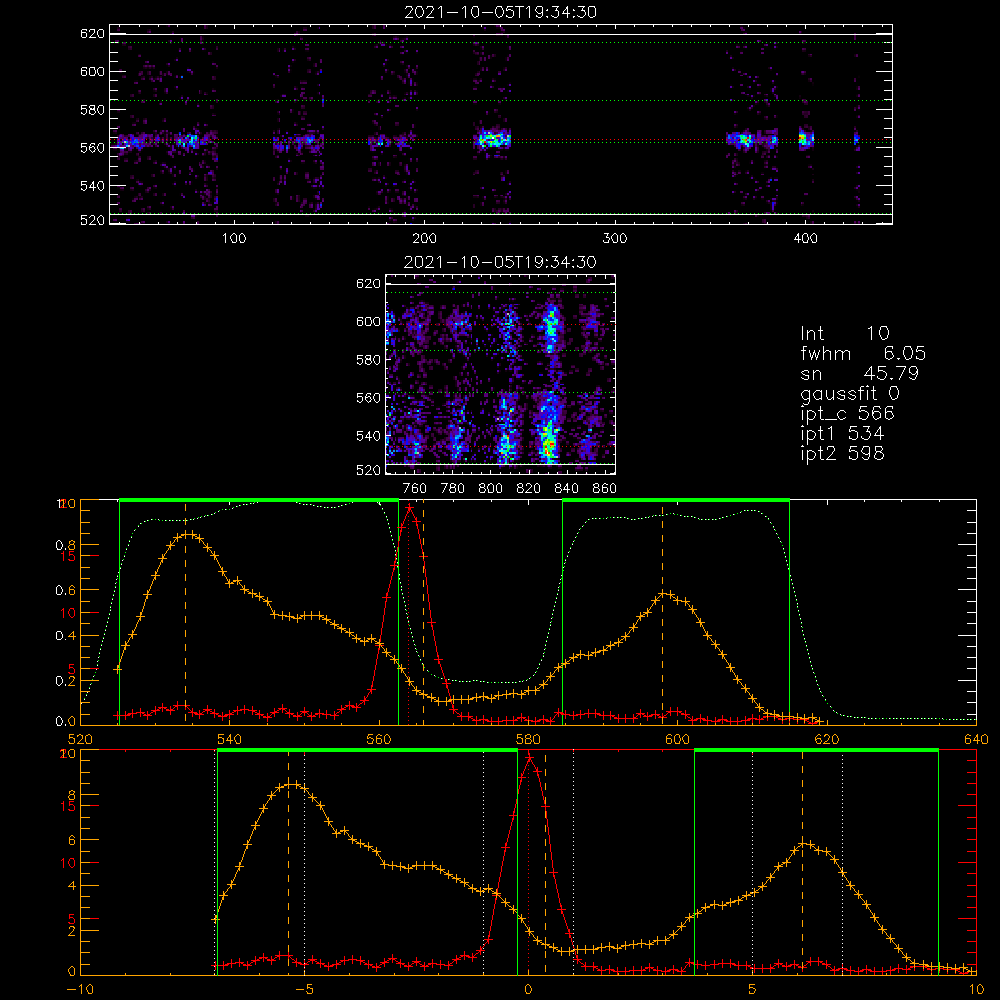This screenshot has height=1000, width=1000.
Task: Click the left thick green bar atop the profile plot
Action: click(259, 500)
